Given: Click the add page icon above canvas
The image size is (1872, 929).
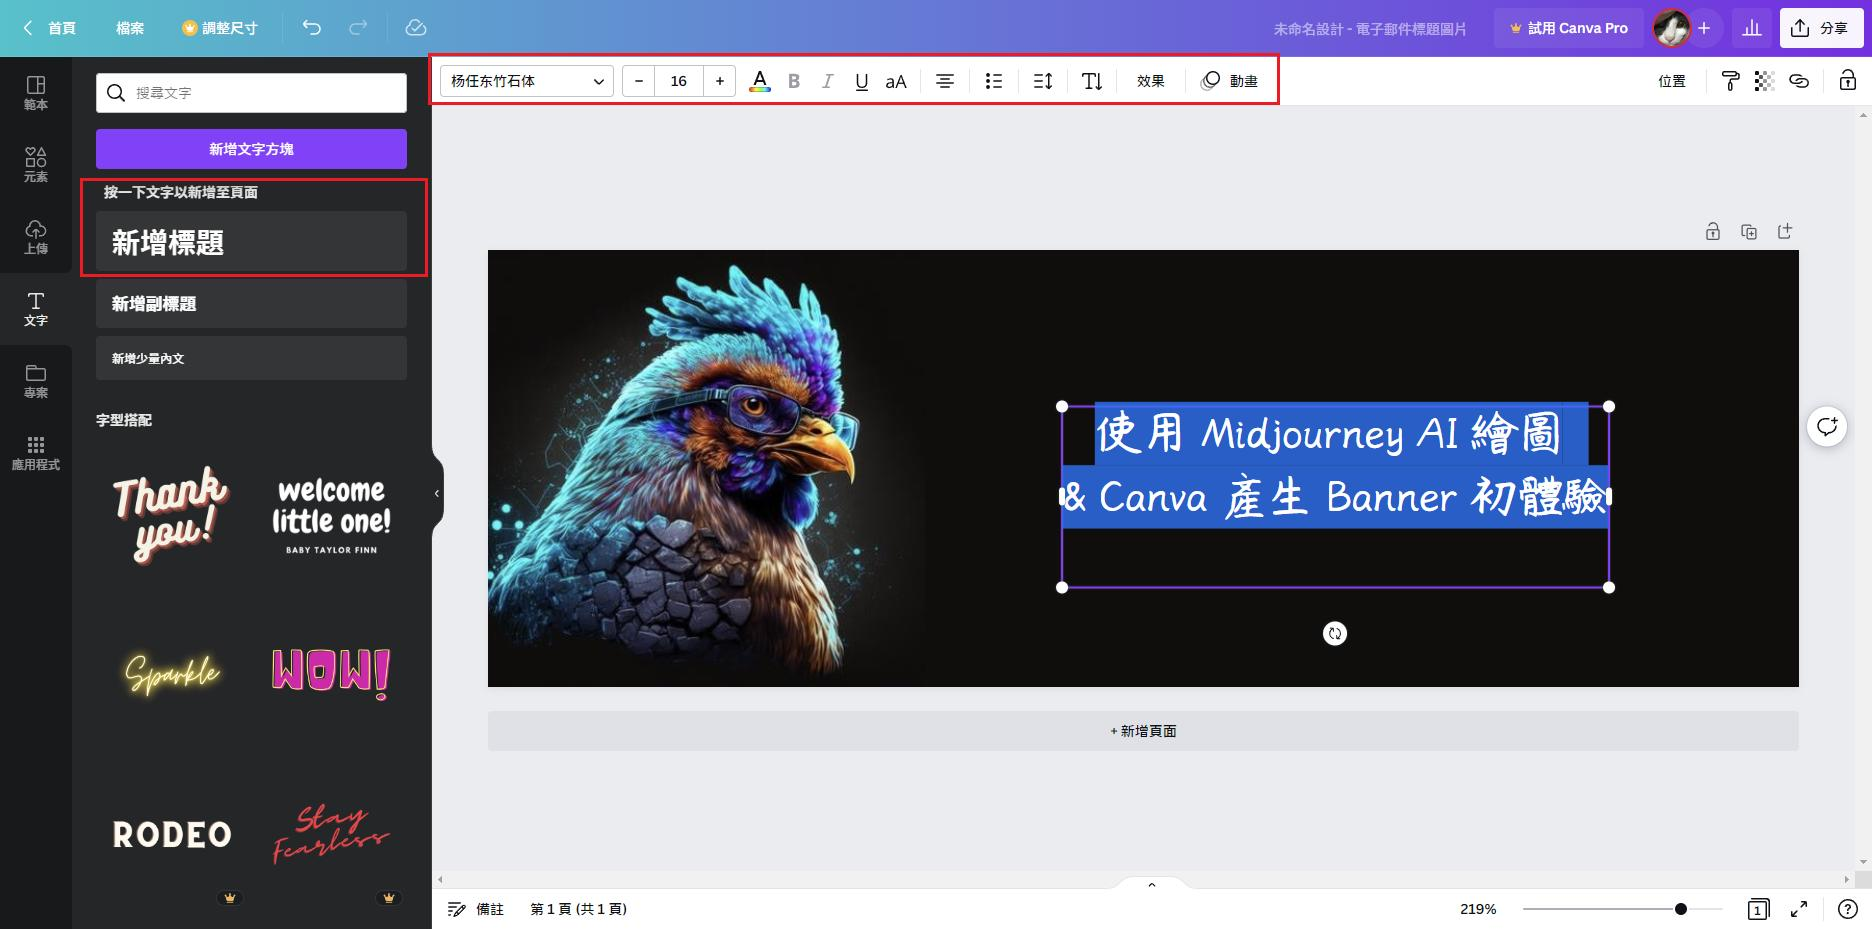Looking at the screenshot, I should pos(1785,232).
